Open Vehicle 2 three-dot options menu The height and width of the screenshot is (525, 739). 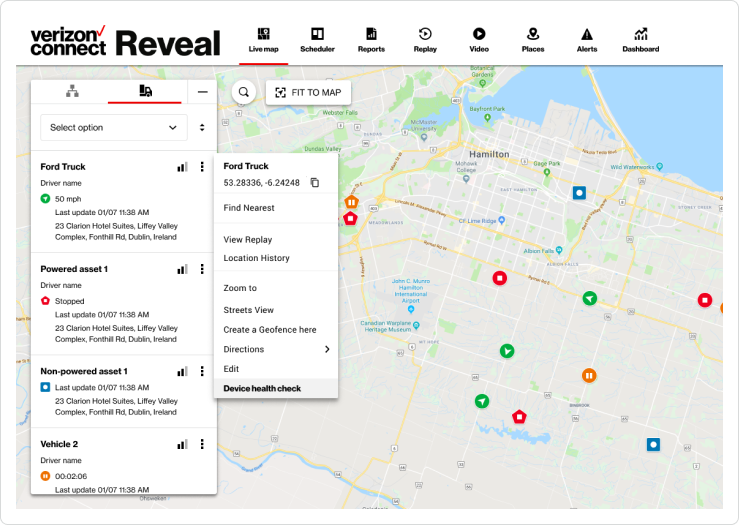(202, 444)
